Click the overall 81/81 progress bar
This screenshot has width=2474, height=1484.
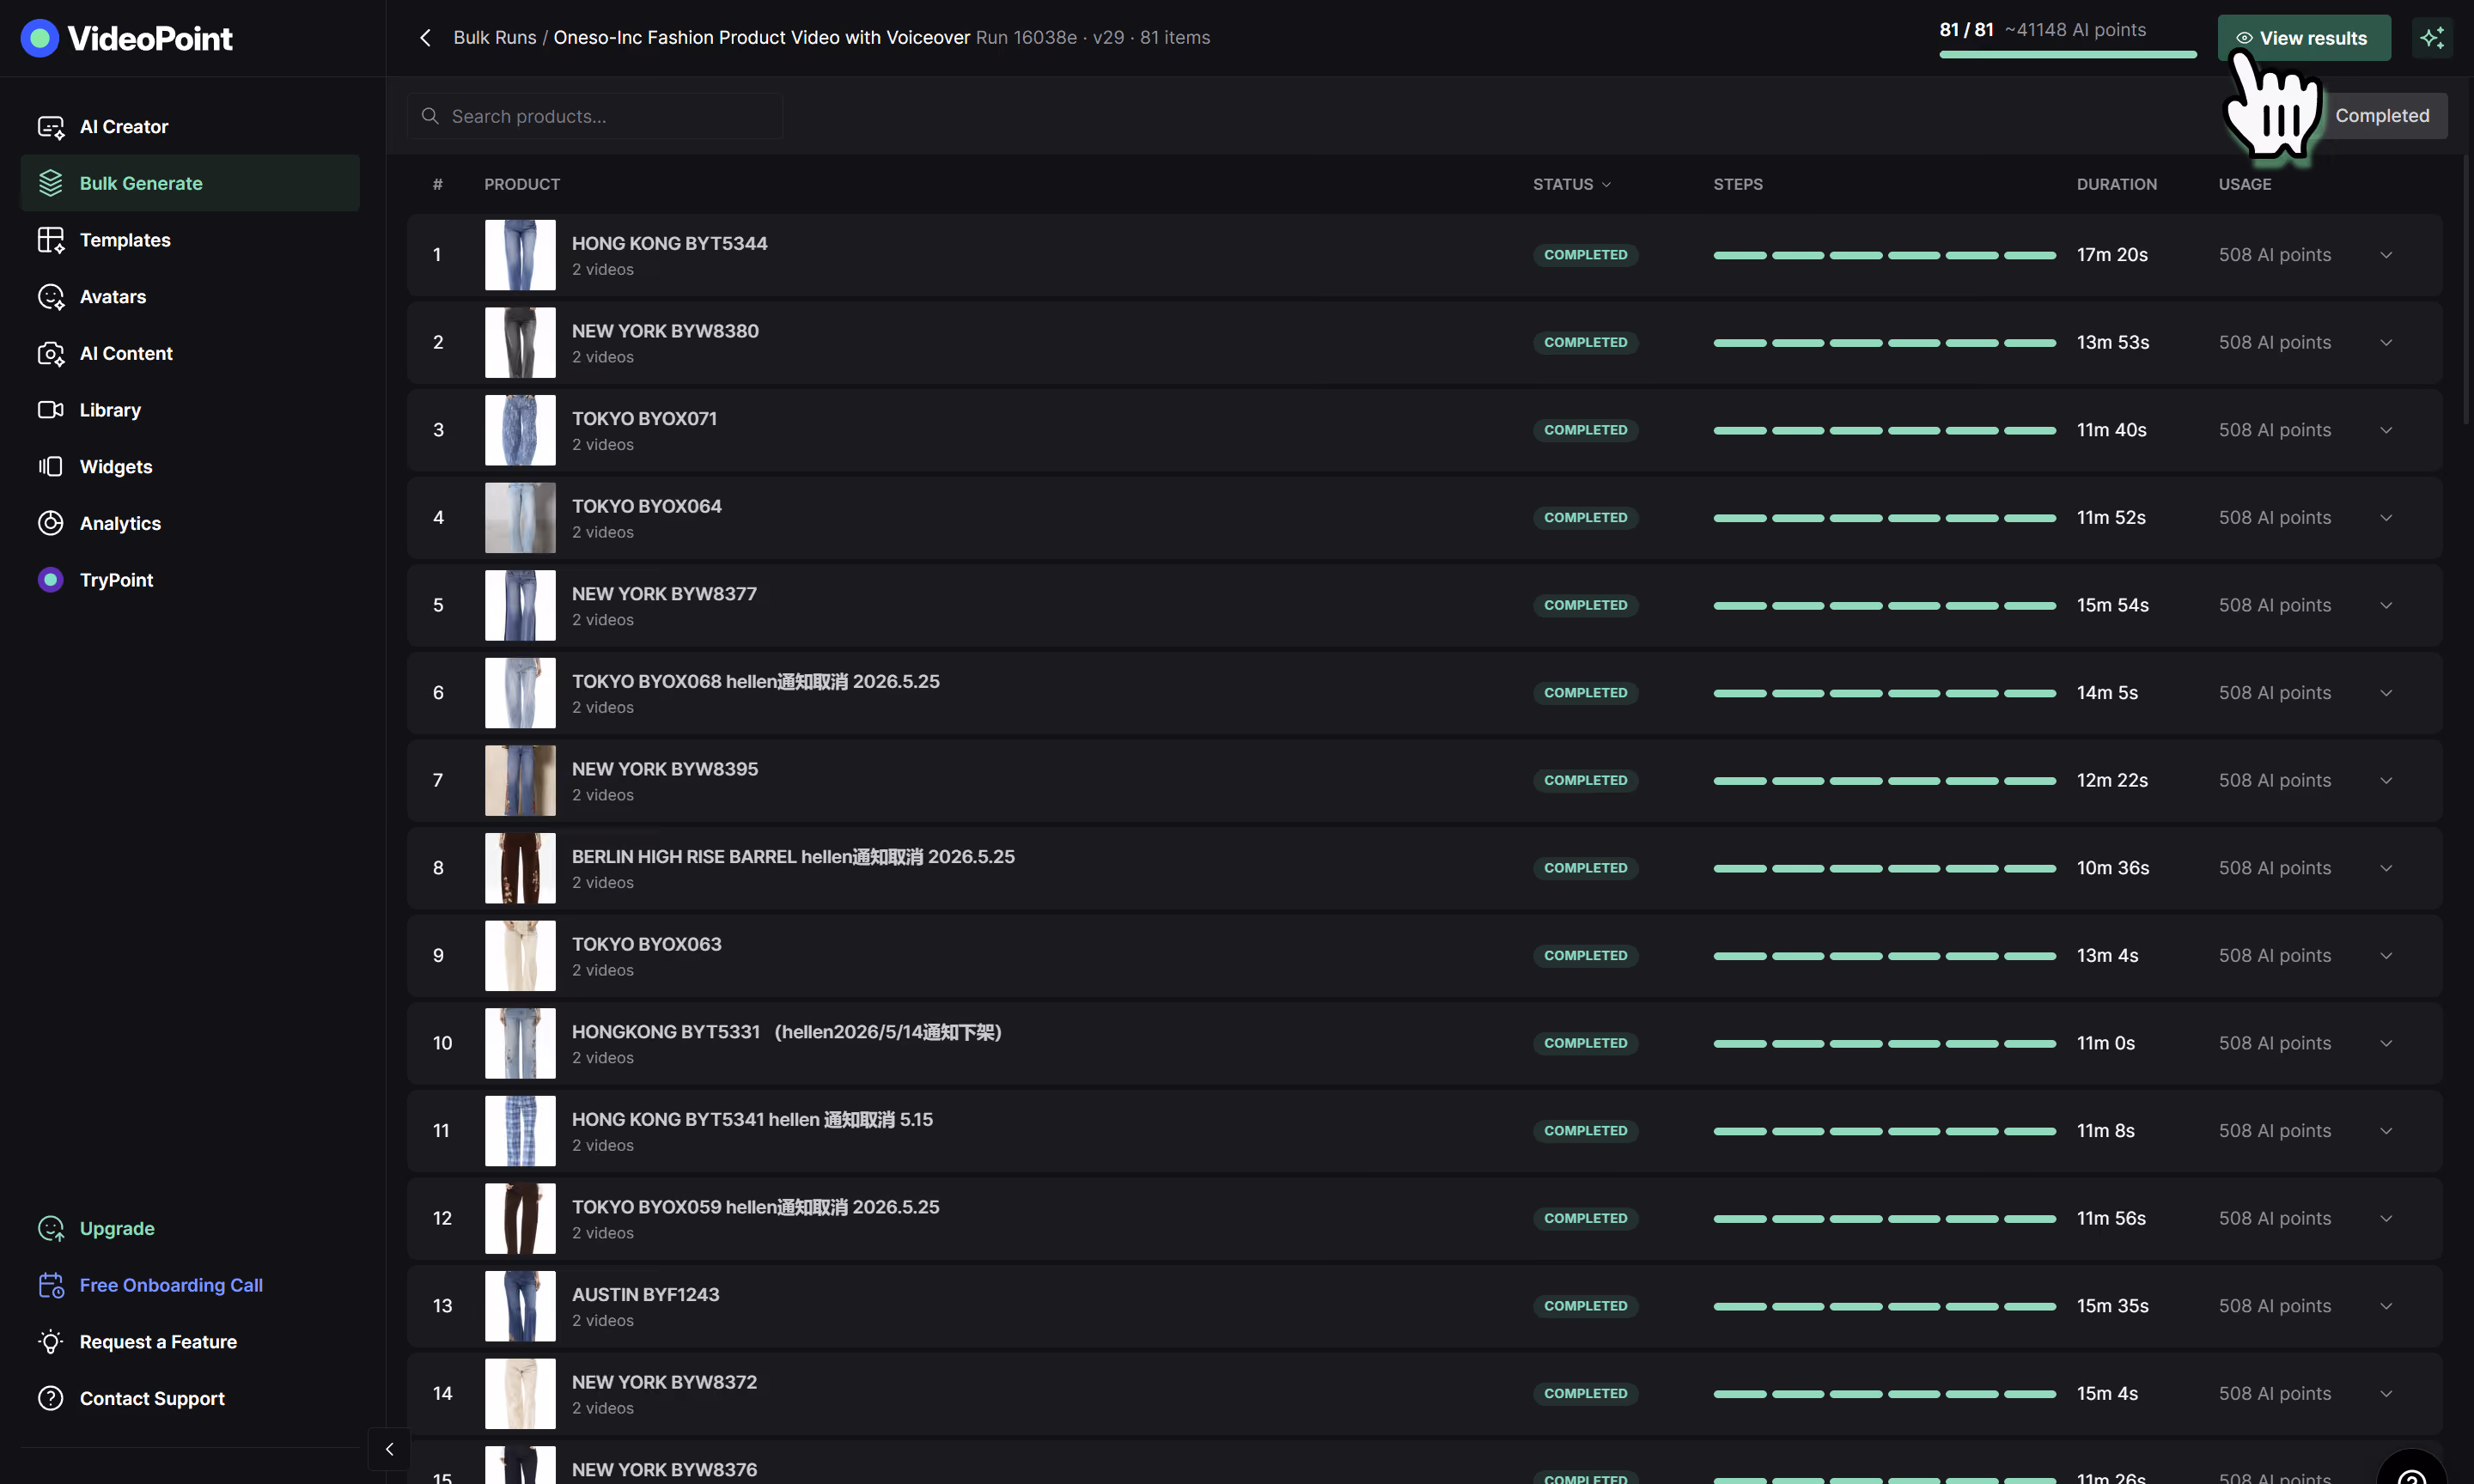(2068, 54)
